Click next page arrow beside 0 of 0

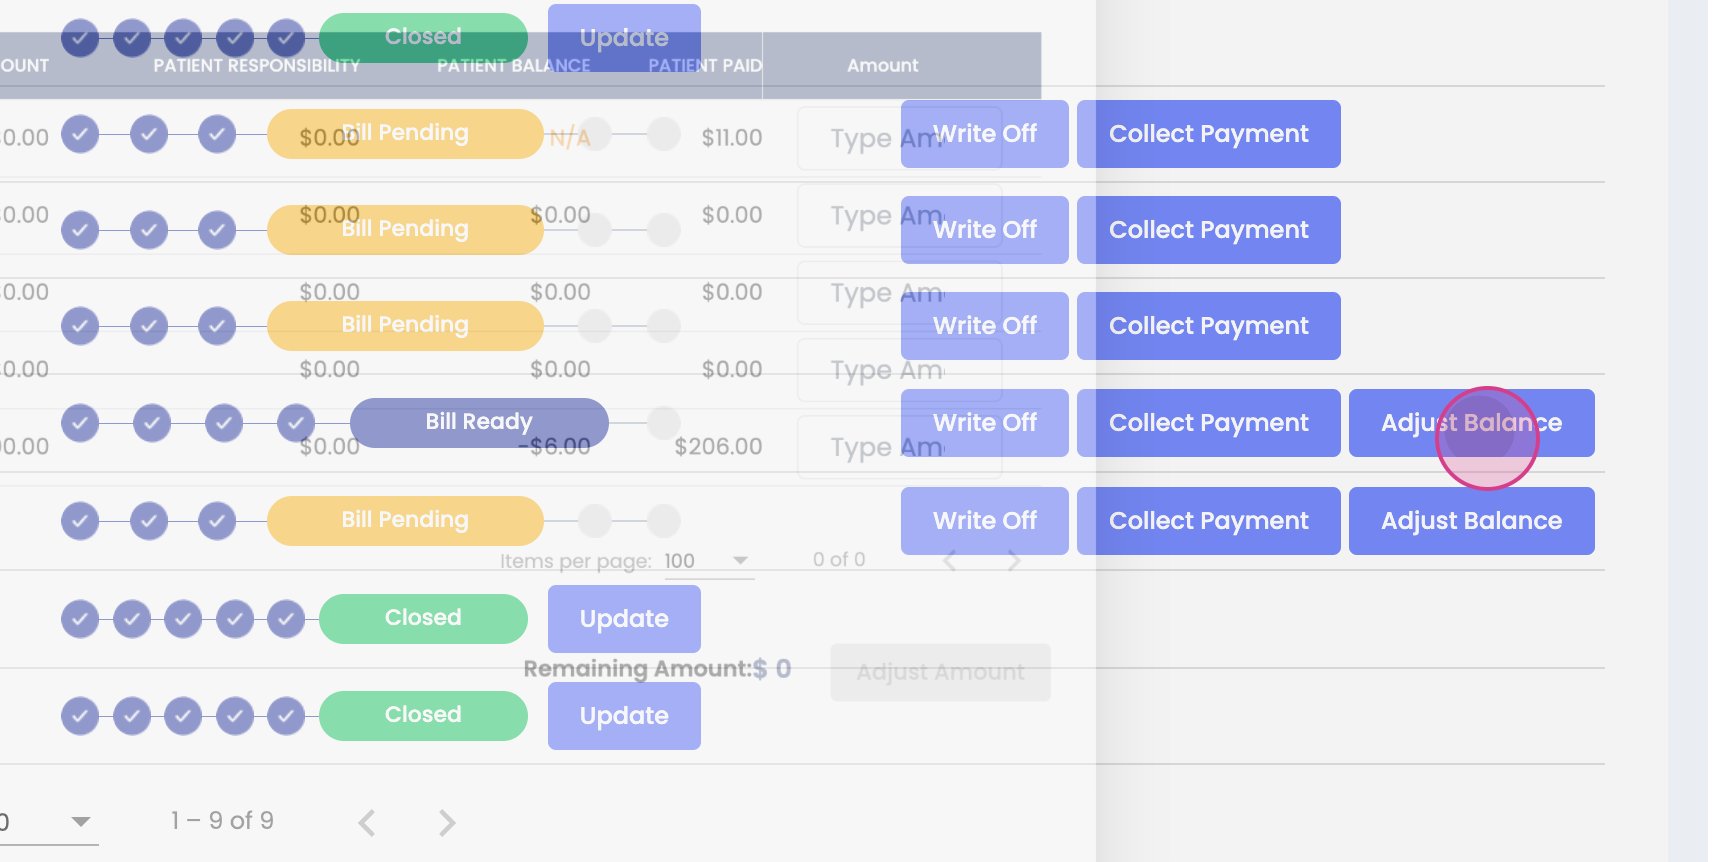1014,561
